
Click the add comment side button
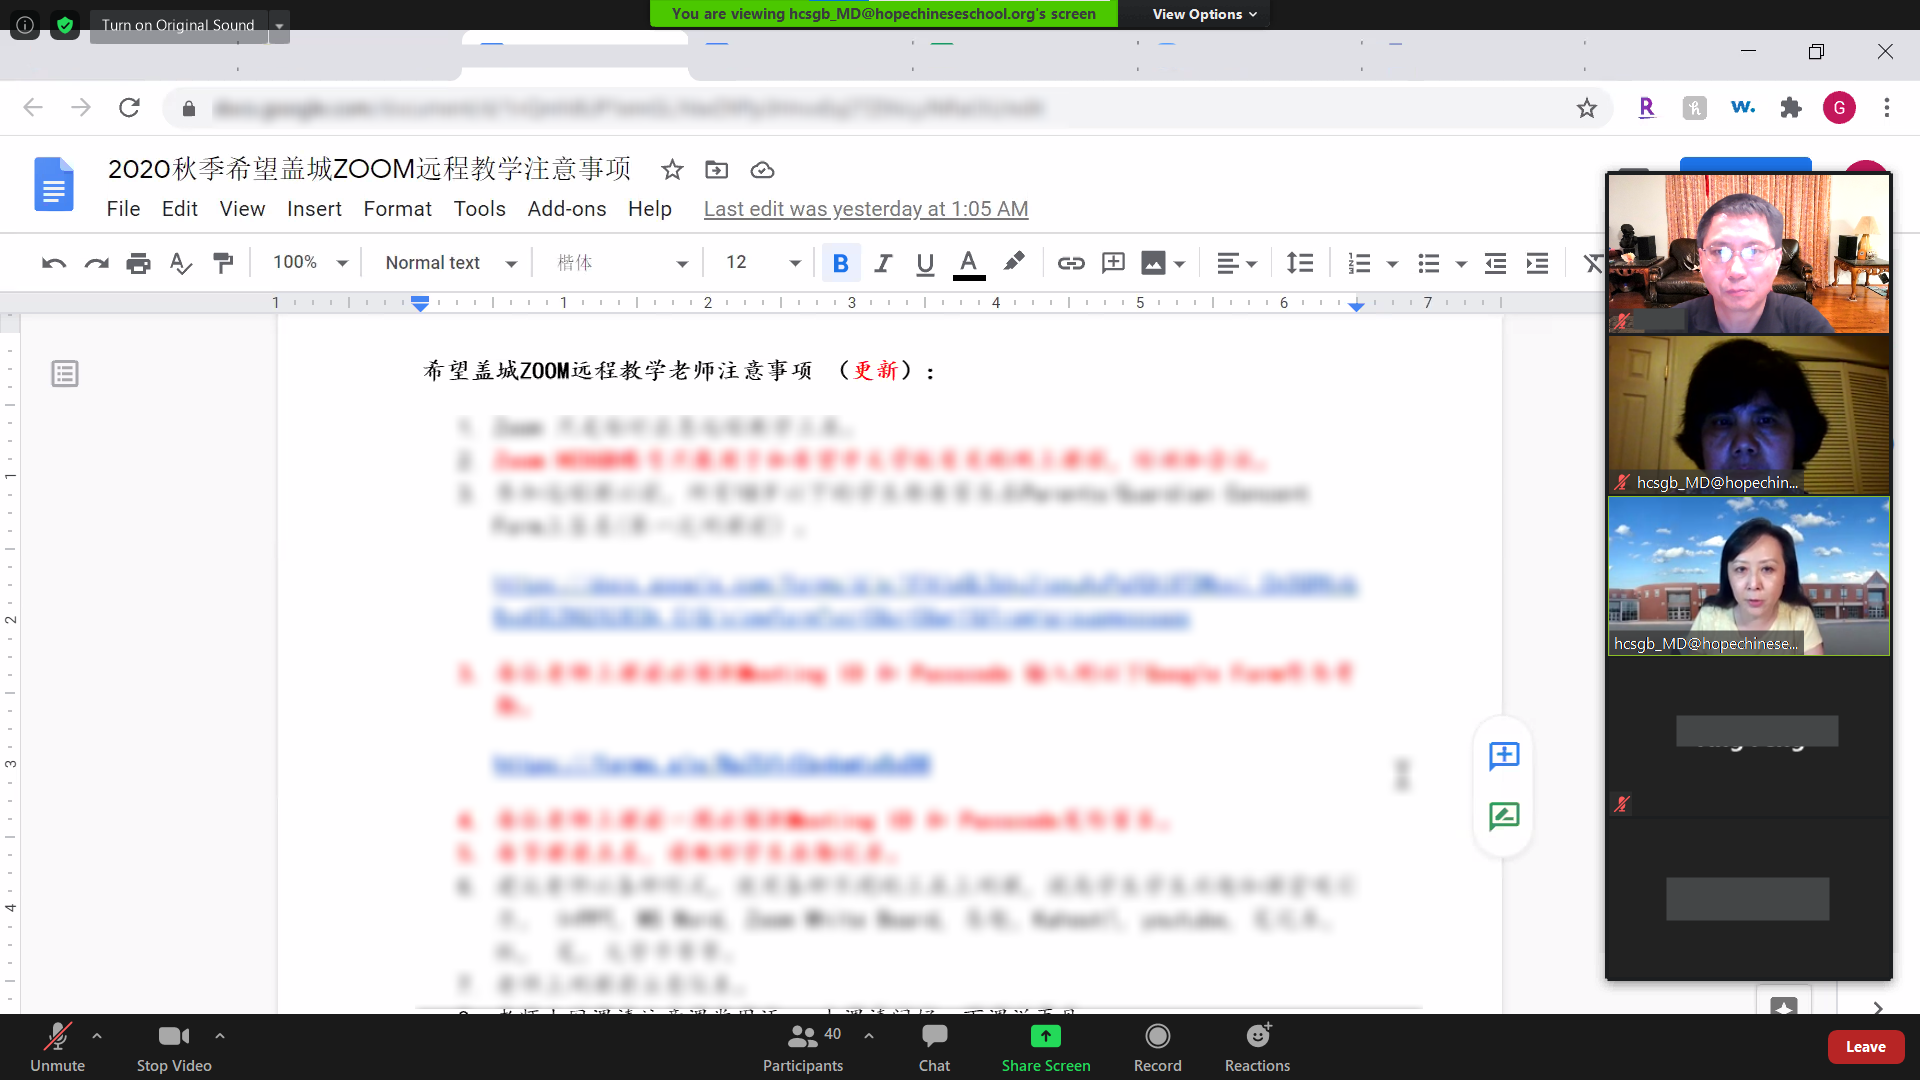tap(1503, 756)
